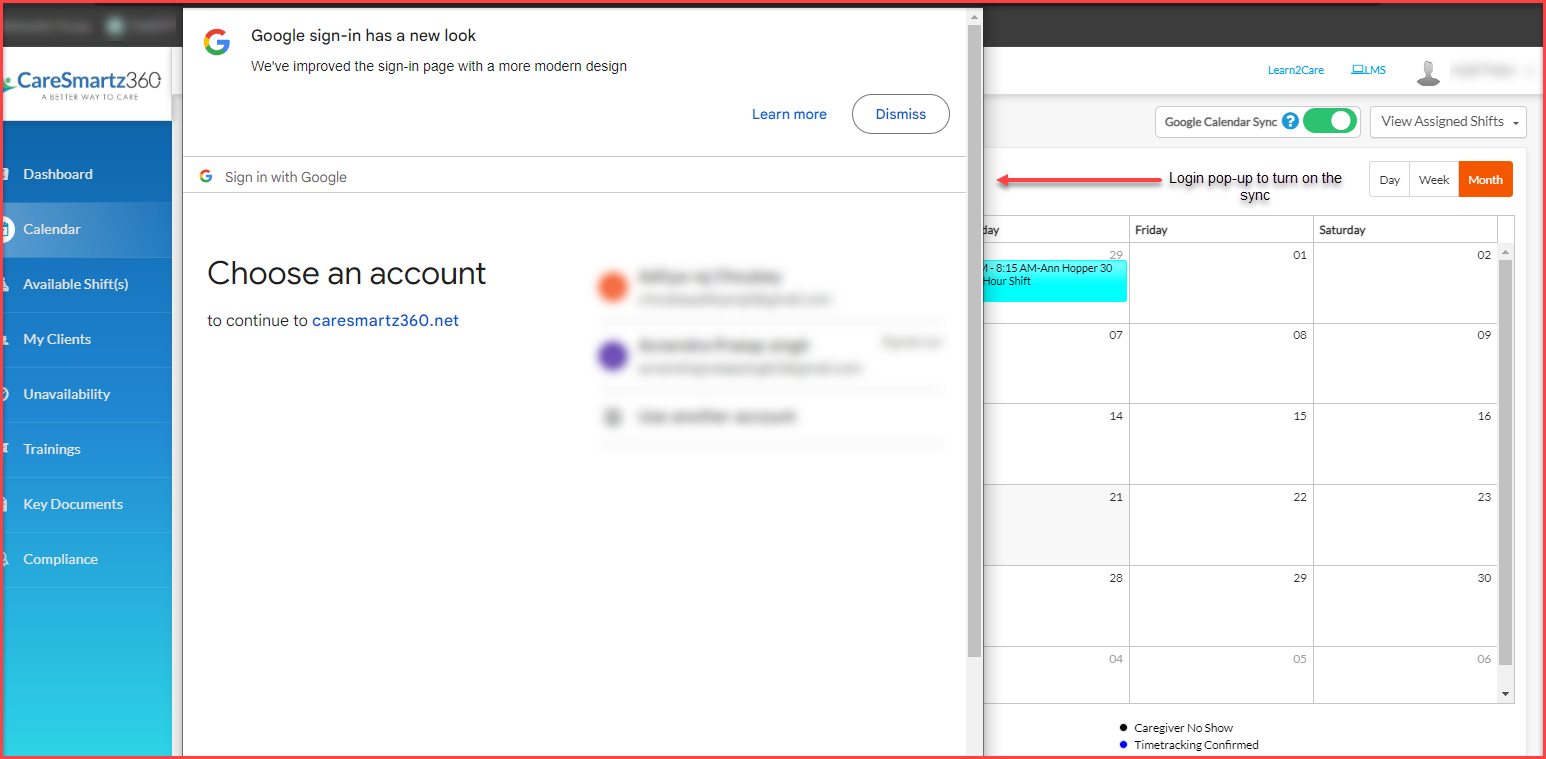The width and height of the screenshot is (1546, 759).
Task: Click the Learn more link
Action: 789,114
